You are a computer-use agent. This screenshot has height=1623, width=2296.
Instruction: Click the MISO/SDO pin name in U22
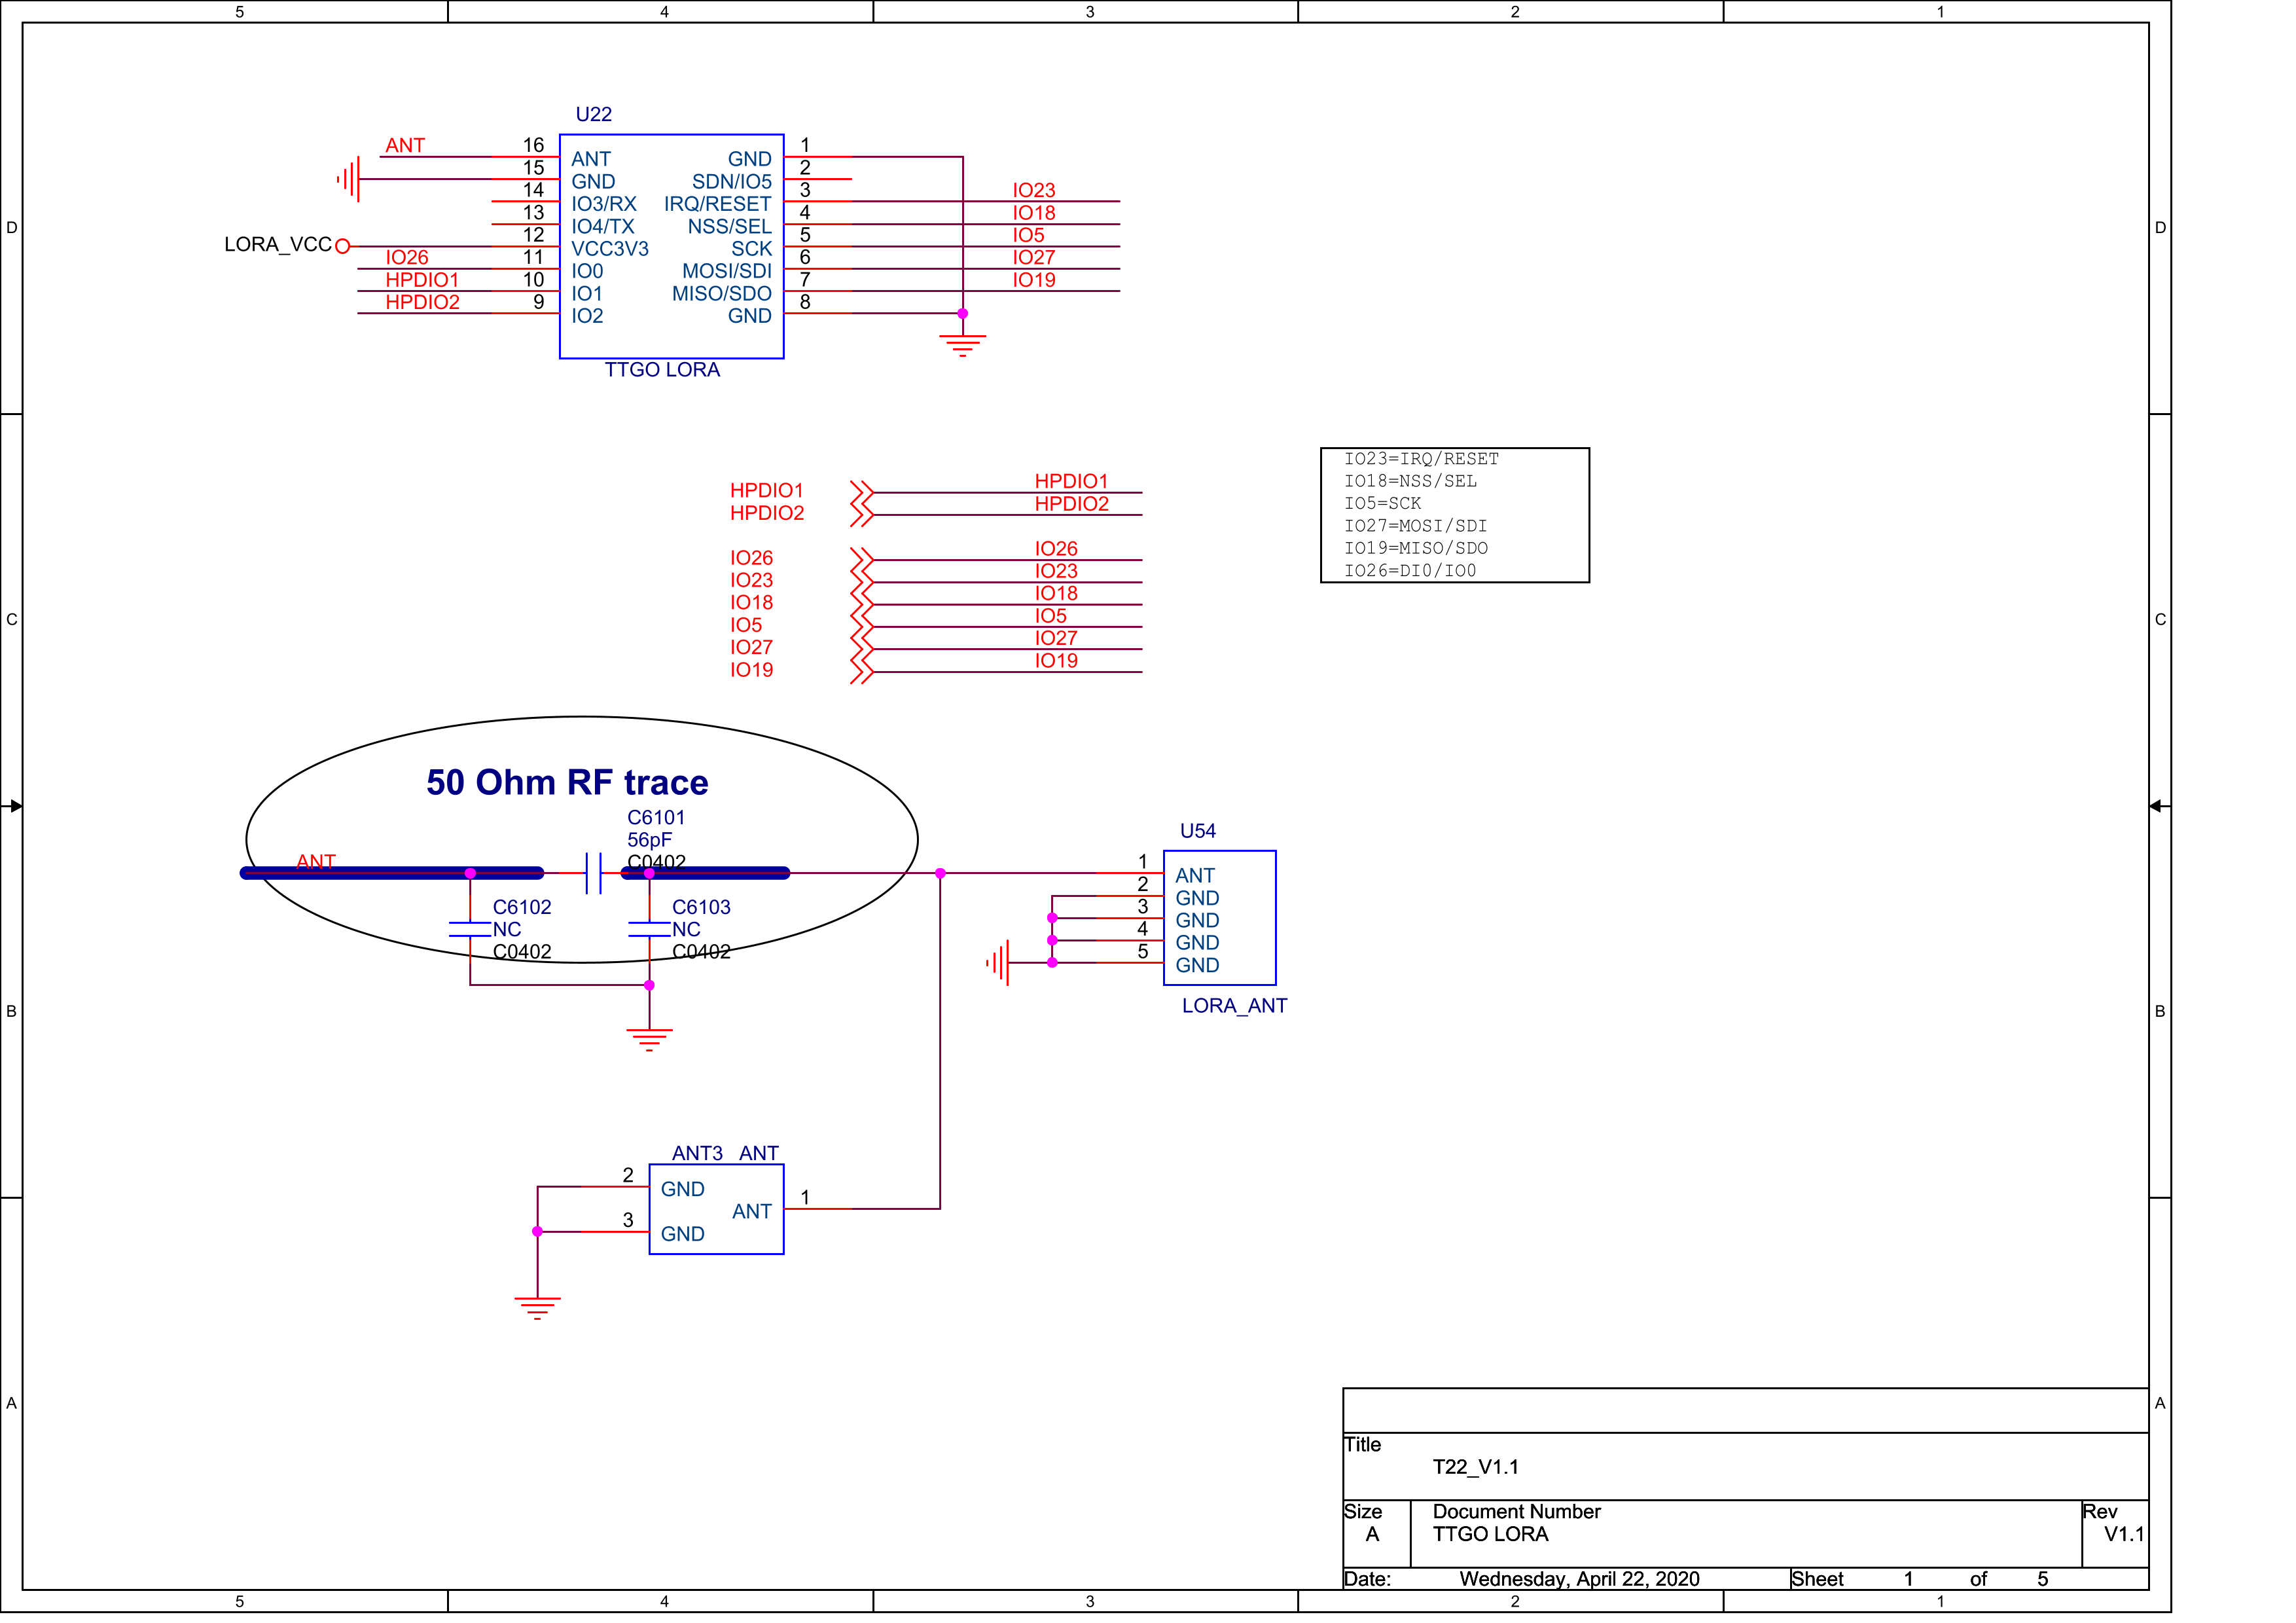coord(722,294)
